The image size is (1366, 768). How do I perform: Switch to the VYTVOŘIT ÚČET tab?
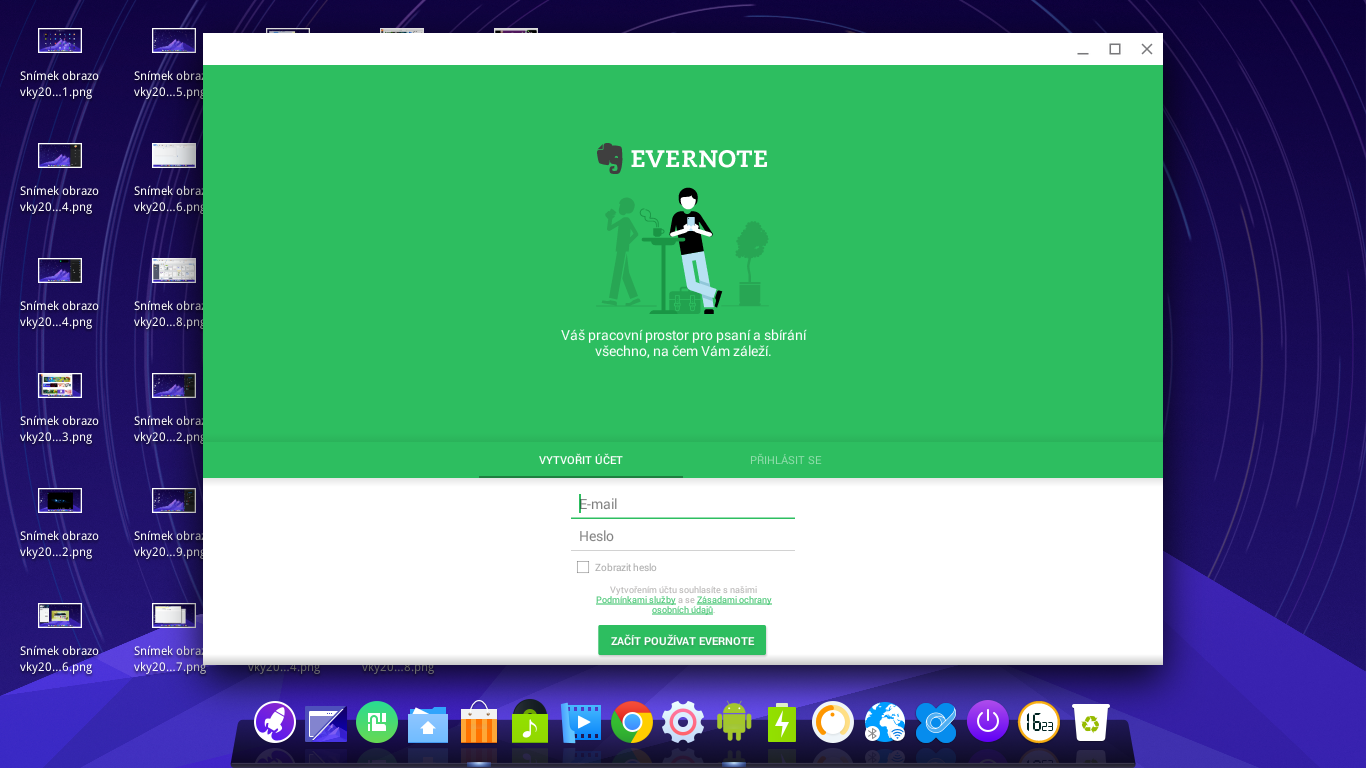[581, 460]
